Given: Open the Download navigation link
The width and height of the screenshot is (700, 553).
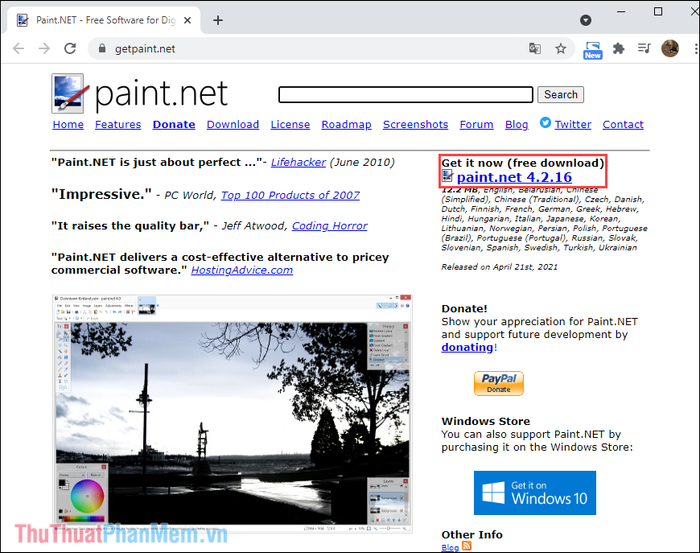Looking at the screenshot, I should 233,125.
